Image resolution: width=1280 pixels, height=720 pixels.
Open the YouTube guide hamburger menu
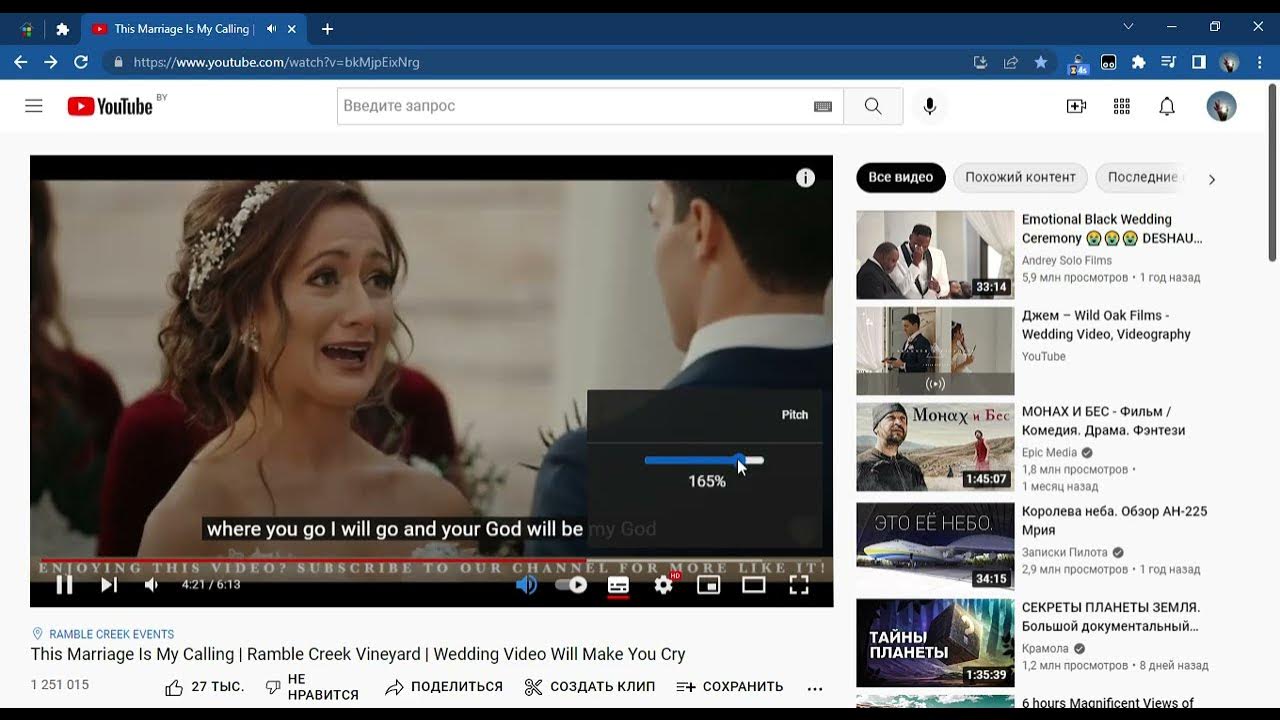point(34,106)
